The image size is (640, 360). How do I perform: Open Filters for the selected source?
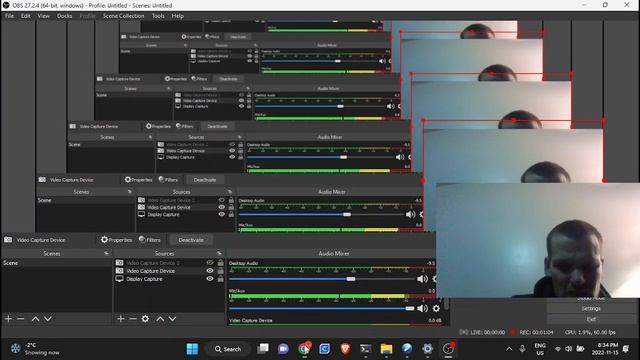pos(150,240)
